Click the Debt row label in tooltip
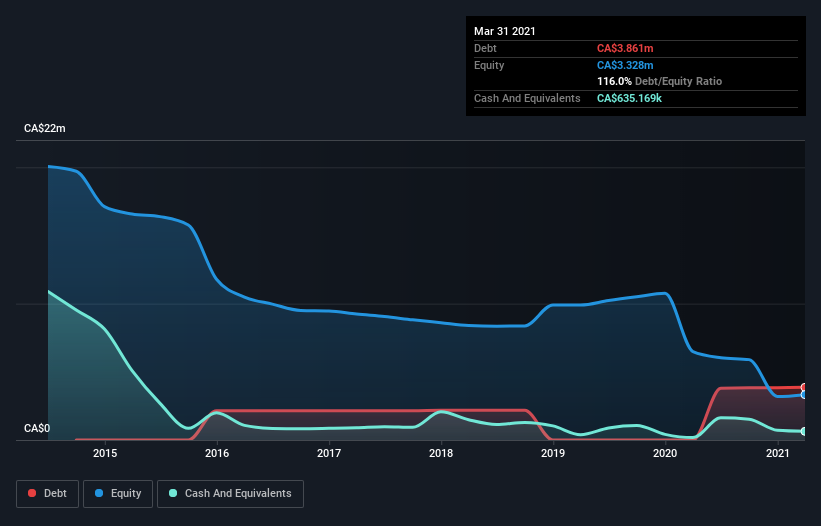This screenshot has width=821, height=526. click(x=485, y=48)
